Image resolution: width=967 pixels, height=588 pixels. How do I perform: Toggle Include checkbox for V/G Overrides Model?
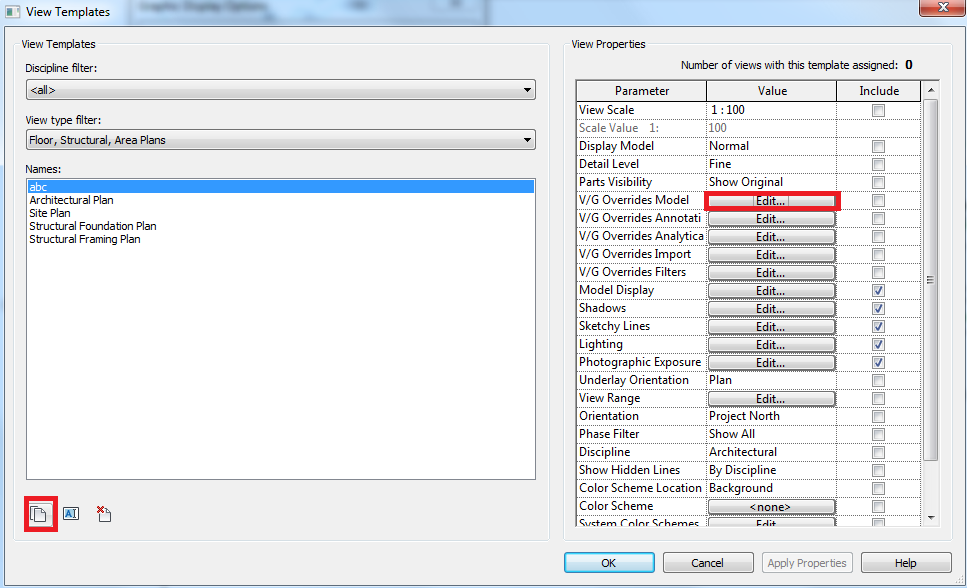(878, 201)
